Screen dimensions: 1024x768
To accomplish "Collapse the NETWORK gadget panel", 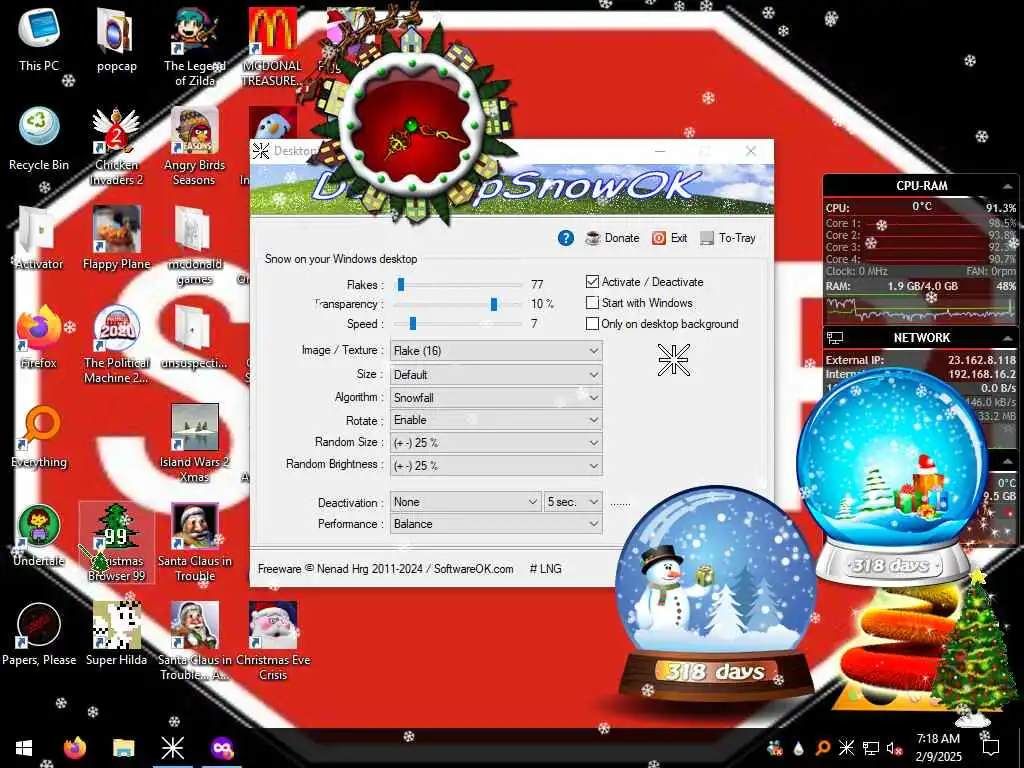I will click(1007, 338).
